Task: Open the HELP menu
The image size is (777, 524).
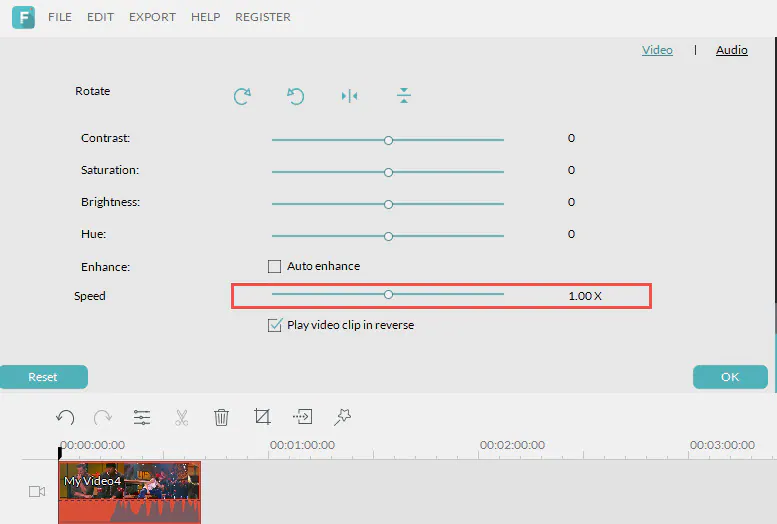Action: pyautogui.click(x=206, y=17)
